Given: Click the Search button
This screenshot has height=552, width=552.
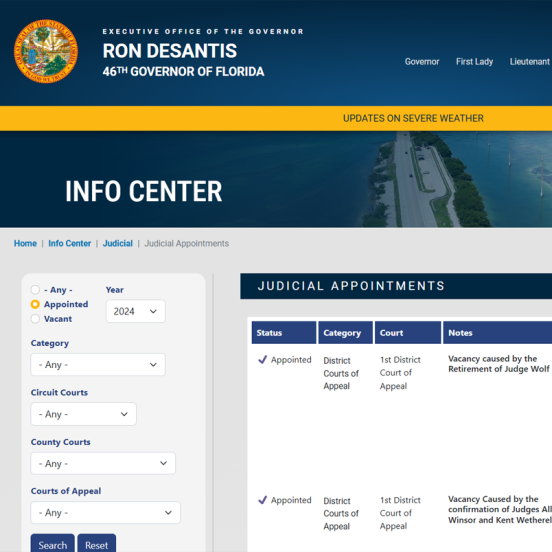Looking at the screenshot, I should [52, 544].
